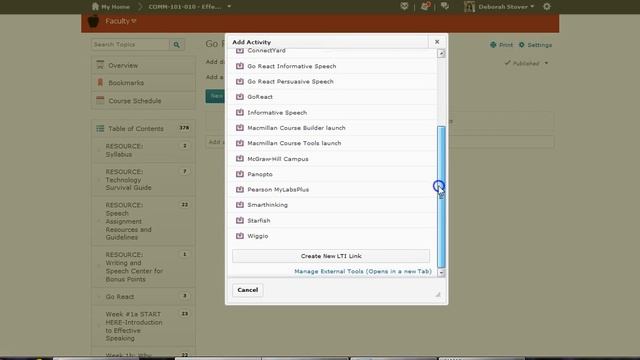Click the Course Schedule calendar icon
Viewport: 640px width, 360px height.
click(100, 100)
